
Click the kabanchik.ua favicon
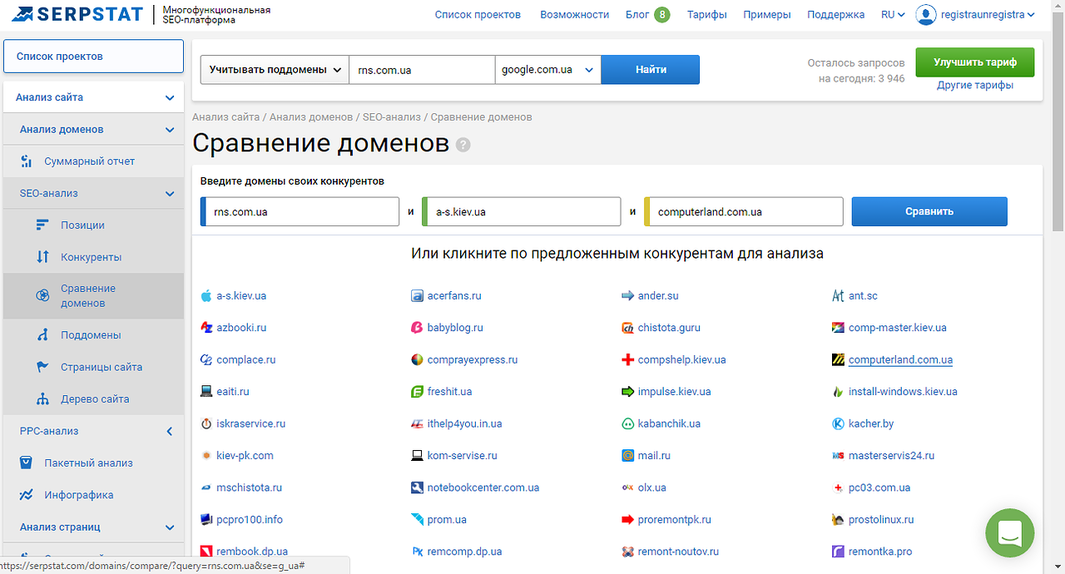click(628, 423)
